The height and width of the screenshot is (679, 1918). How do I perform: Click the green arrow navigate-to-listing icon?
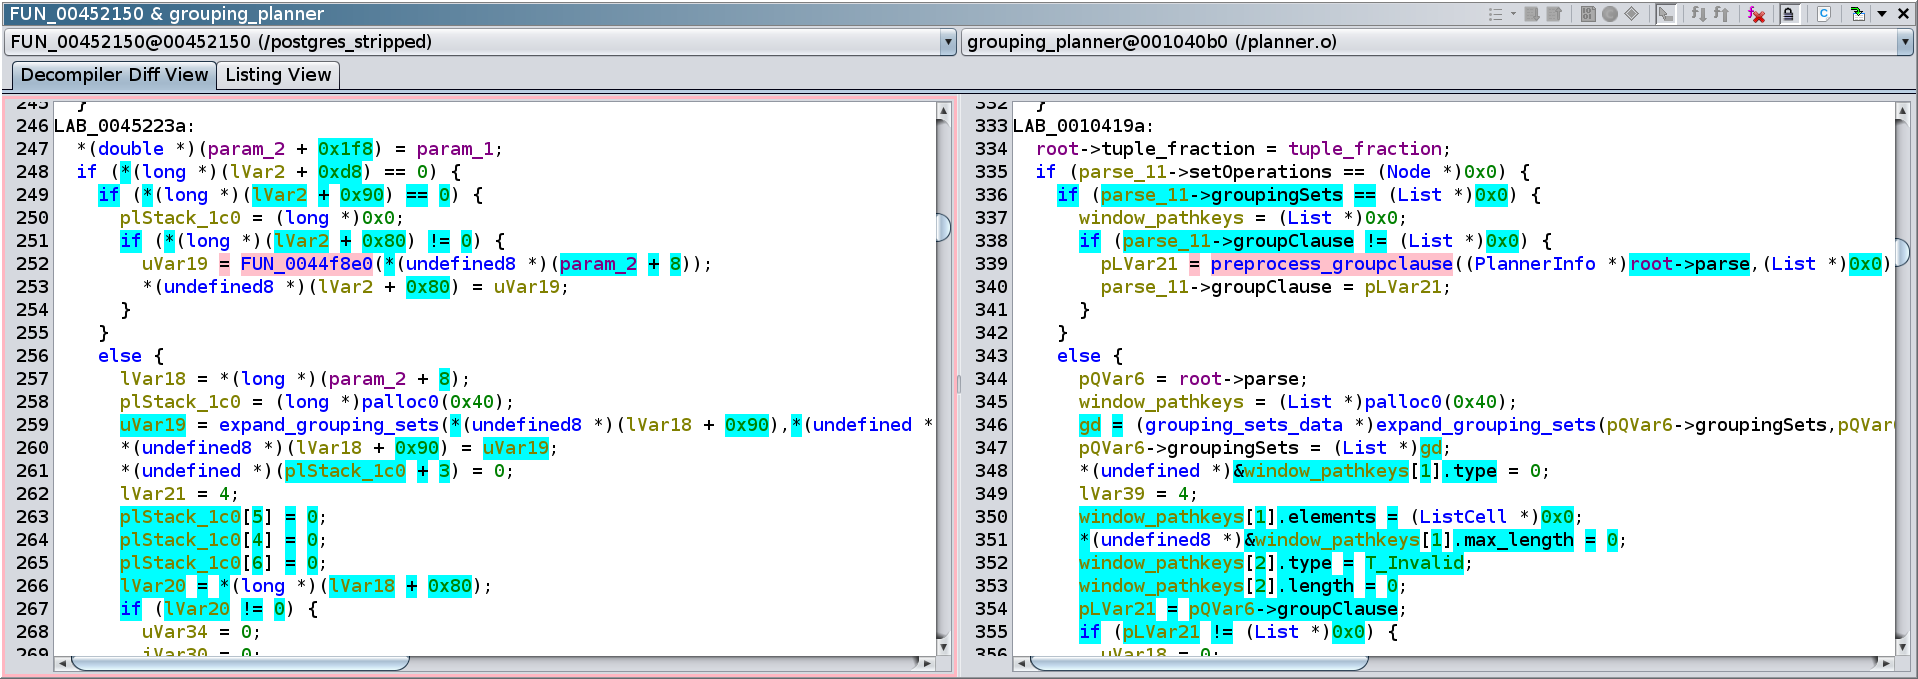(x=1857, y=14)
